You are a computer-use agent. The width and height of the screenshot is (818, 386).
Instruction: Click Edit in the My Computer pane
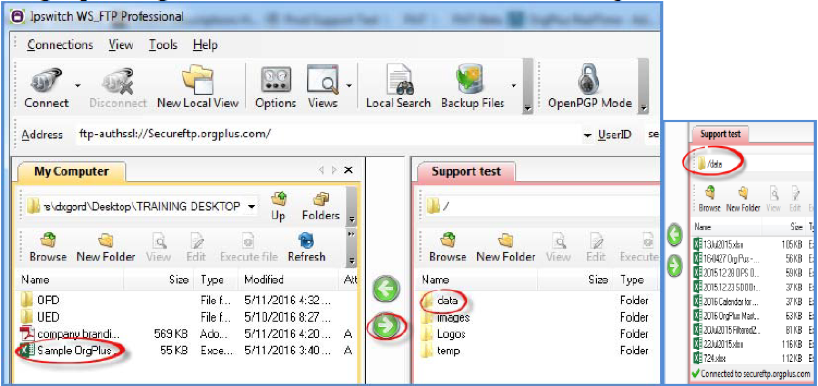coord(196,247)
